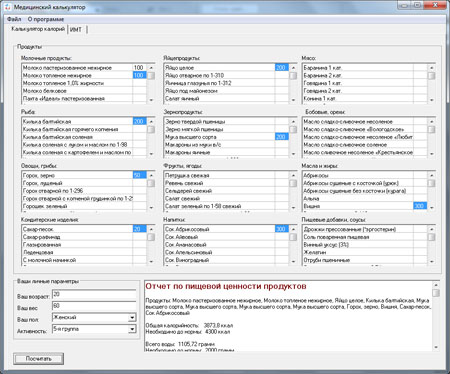Select row Конина 1 кат.
This screenshot has height=374, width=450.
[x=365, y=98]
